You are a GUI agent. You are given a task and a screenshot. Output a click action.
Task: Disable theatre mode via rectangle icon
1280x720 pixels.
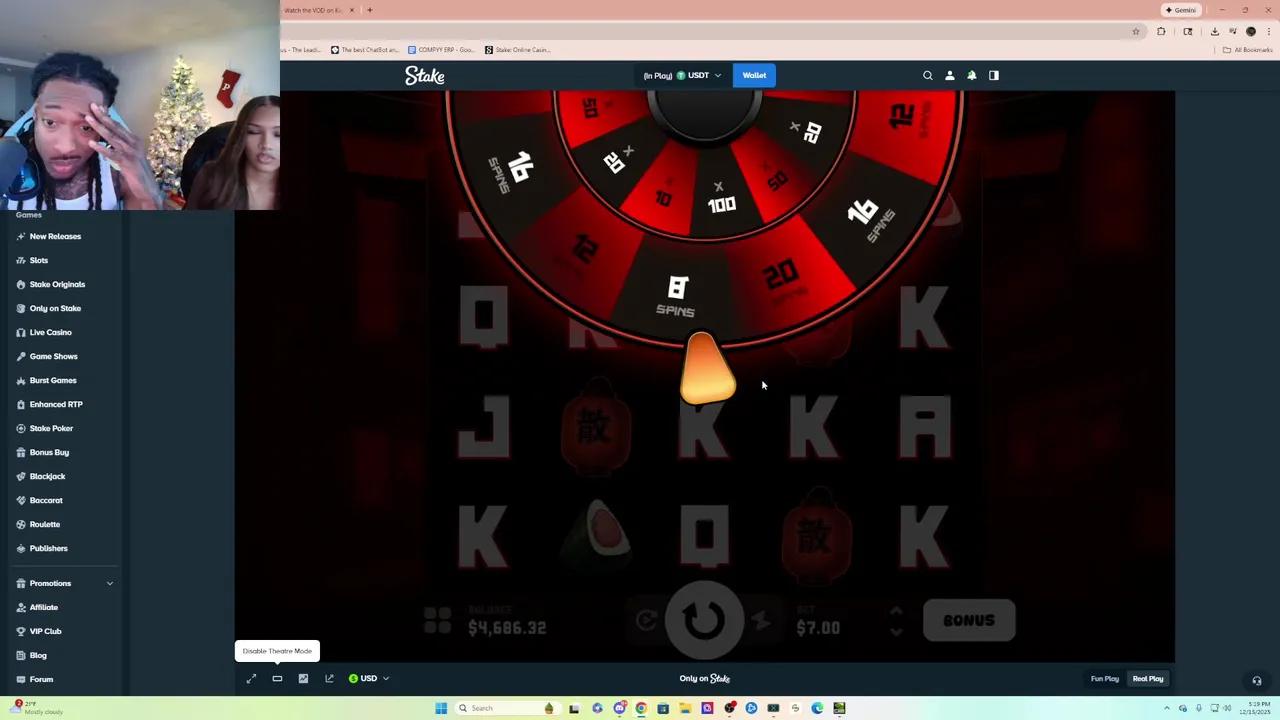pyautogui.click(x=277, y=679)
